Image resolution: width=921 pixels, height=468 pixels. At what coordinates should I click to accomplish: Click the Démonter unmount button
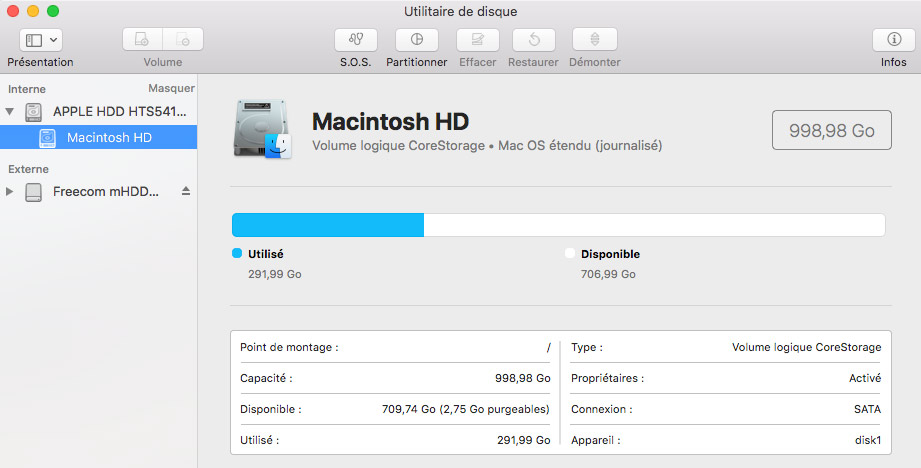[x=594, y=39]
